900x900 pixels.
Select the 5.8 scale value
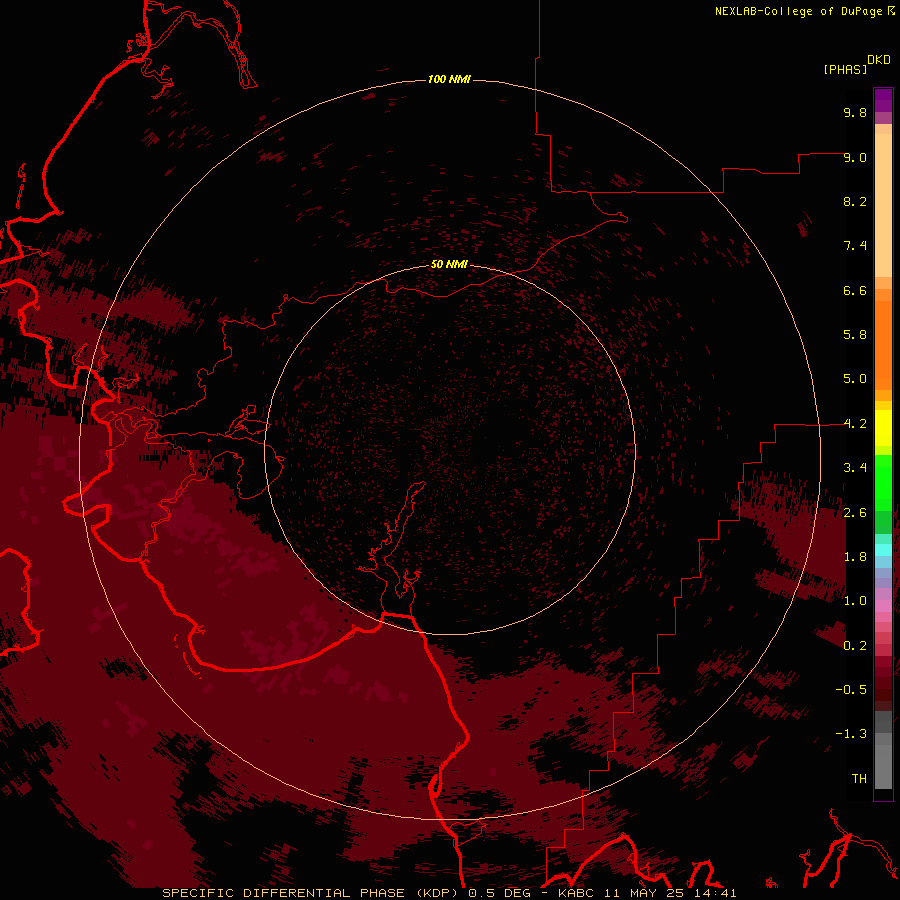[x=855, y=335]
